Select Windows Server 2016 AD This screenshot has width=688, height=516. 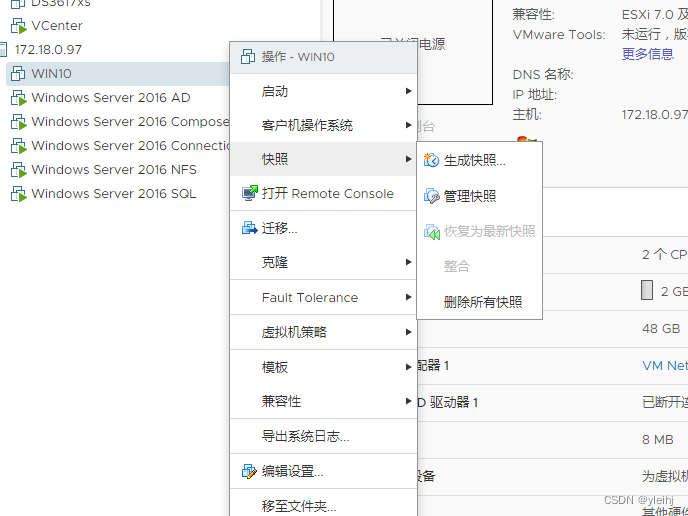click(111, 98)
